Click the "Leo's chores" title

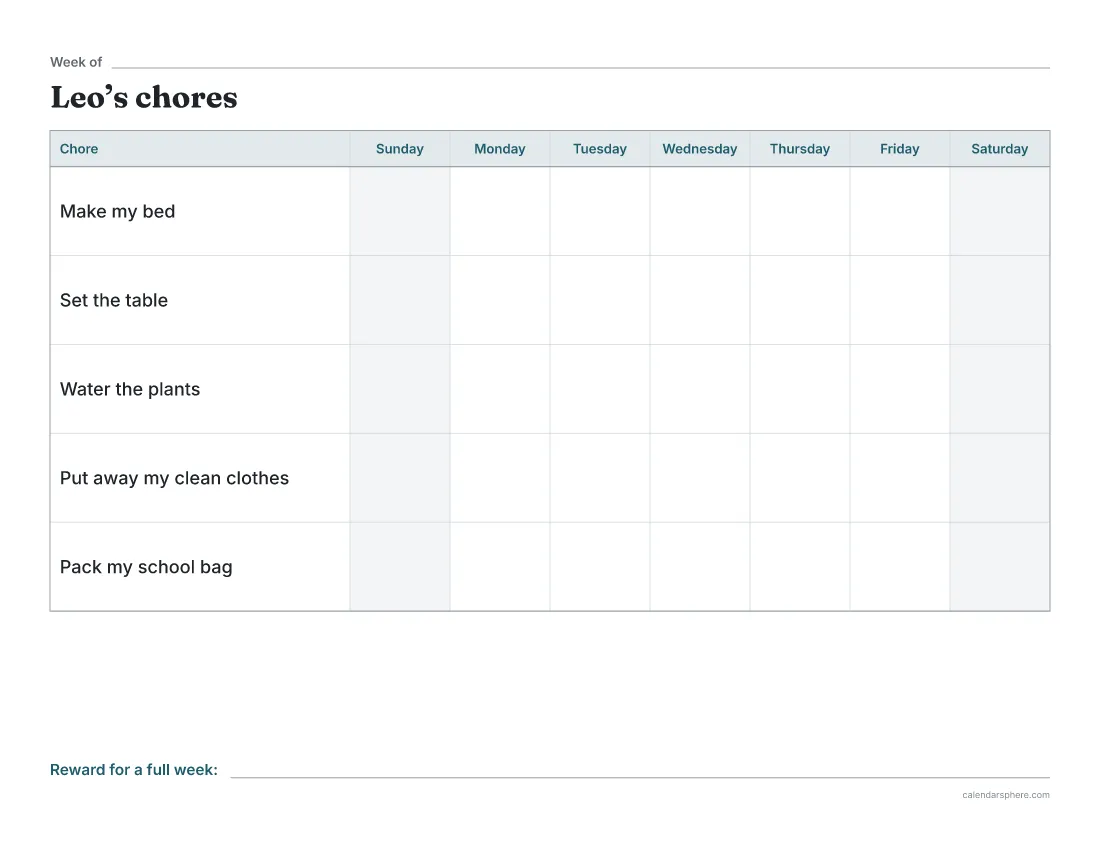(144, 97)
